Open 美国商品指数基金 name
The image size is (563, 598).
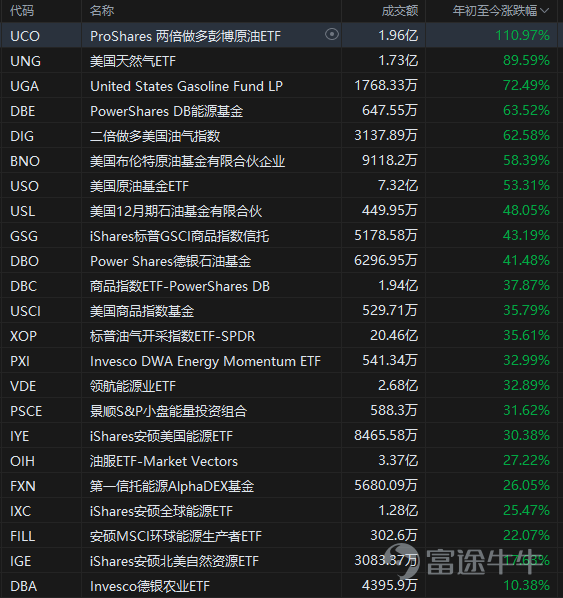[x=142, y=311]
